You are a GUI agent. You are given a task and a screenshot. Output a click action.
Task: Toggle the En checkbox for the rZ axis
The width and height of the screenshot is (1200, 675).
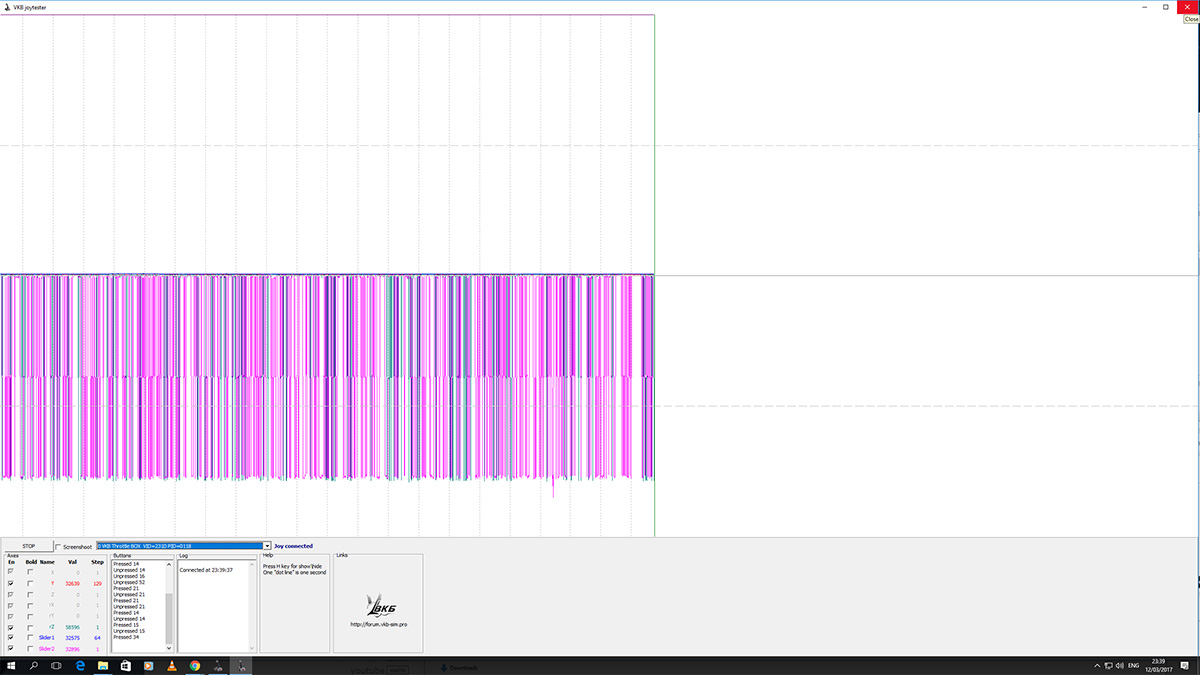[x=10, y=627]
